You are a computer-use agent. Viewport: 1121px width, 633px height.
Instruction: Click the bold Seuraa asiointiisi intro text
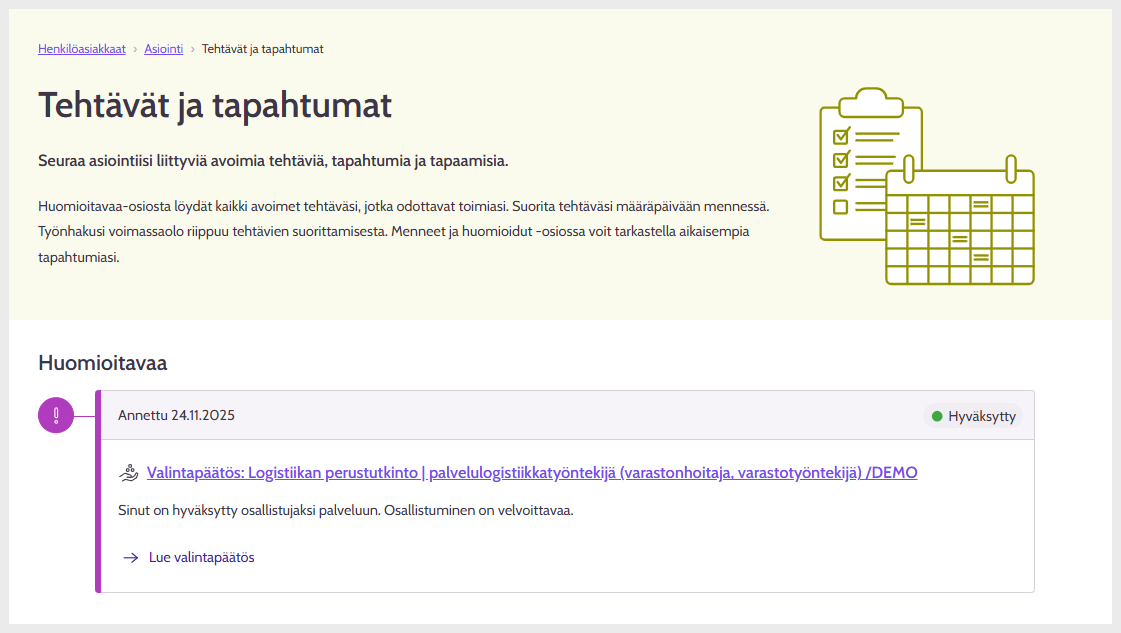click(273, 161)
